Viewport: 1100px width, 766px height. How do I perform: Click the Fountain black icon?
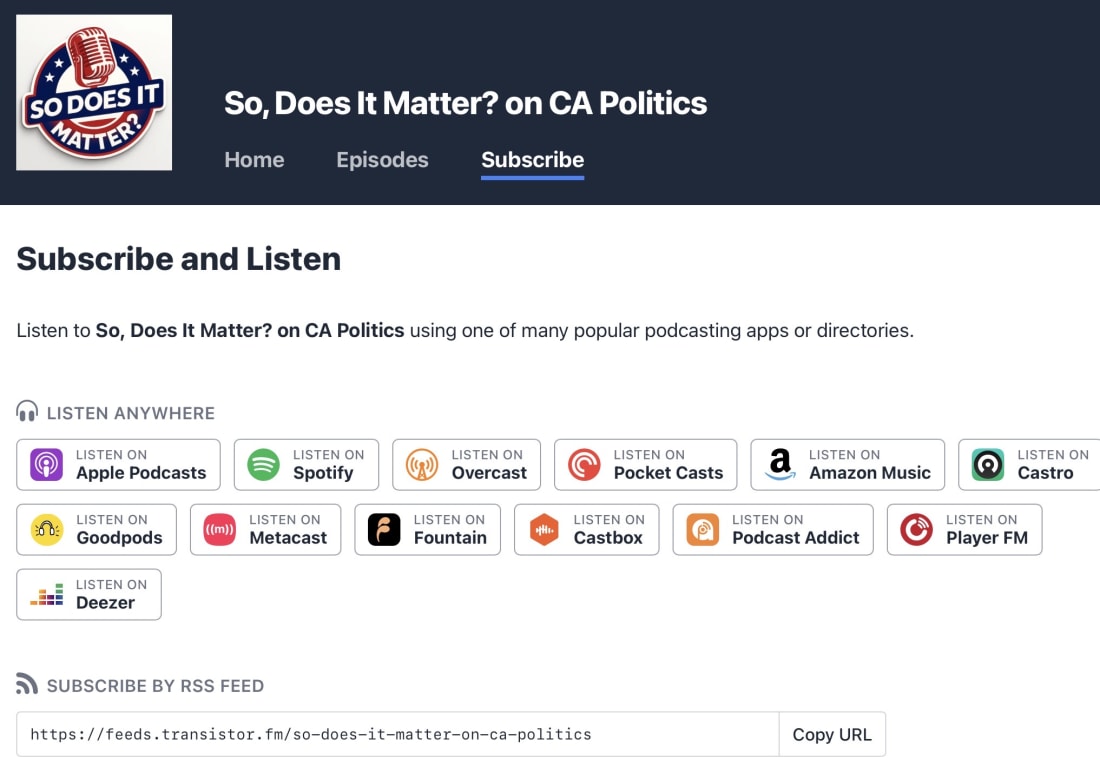(384, 530)
